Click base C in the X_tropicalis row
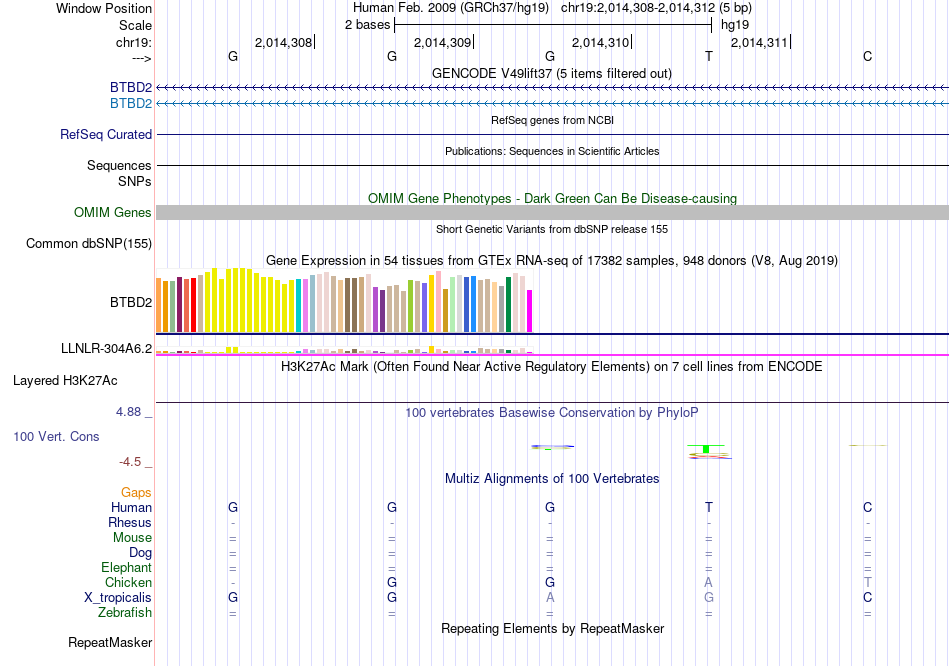 pos(868,598)
